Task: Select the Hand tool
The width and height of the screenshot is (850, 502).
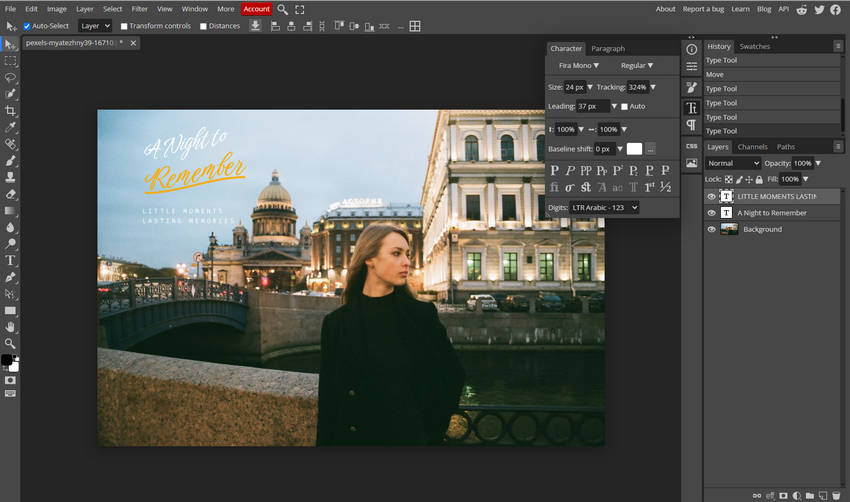Action: pos(10,327)
